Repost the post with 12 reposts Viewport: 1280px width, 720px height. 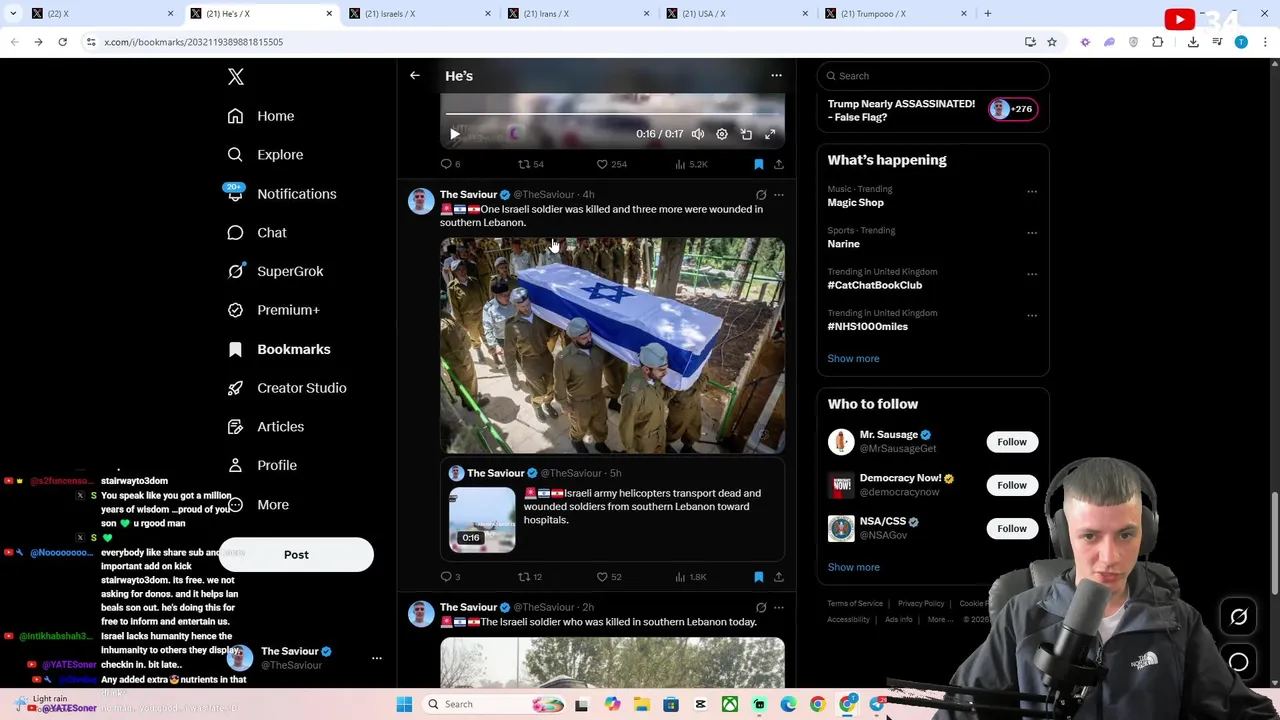(x=529, y=577)
